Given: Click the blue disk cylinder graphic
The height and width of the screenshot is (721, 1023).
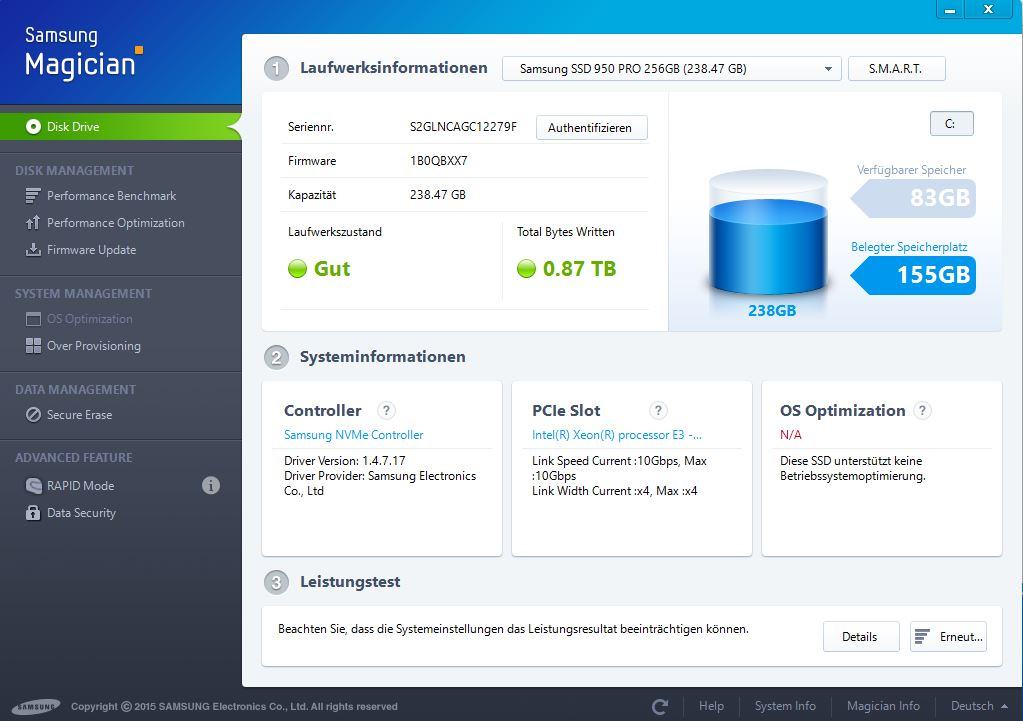Looking at the screenshot, I should (x=768, y=234).
